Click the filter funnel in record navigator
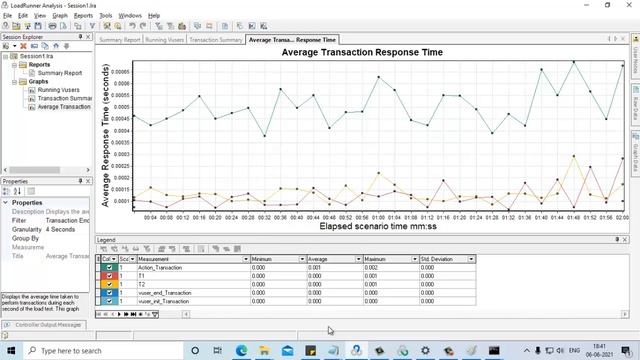This screenshot has height=360, width=640. click(155, 314)
